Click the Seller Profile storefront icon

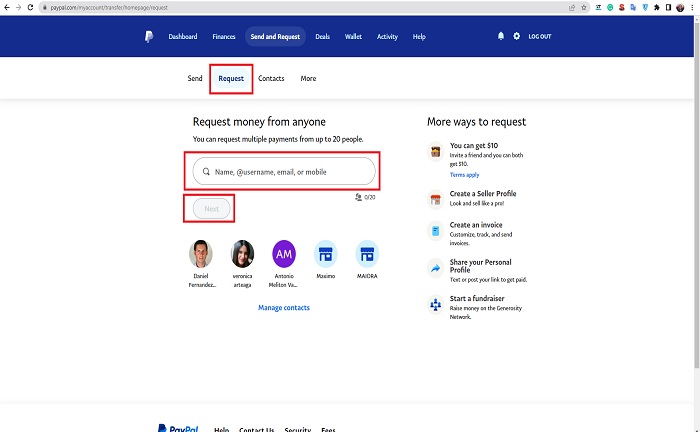435,199
